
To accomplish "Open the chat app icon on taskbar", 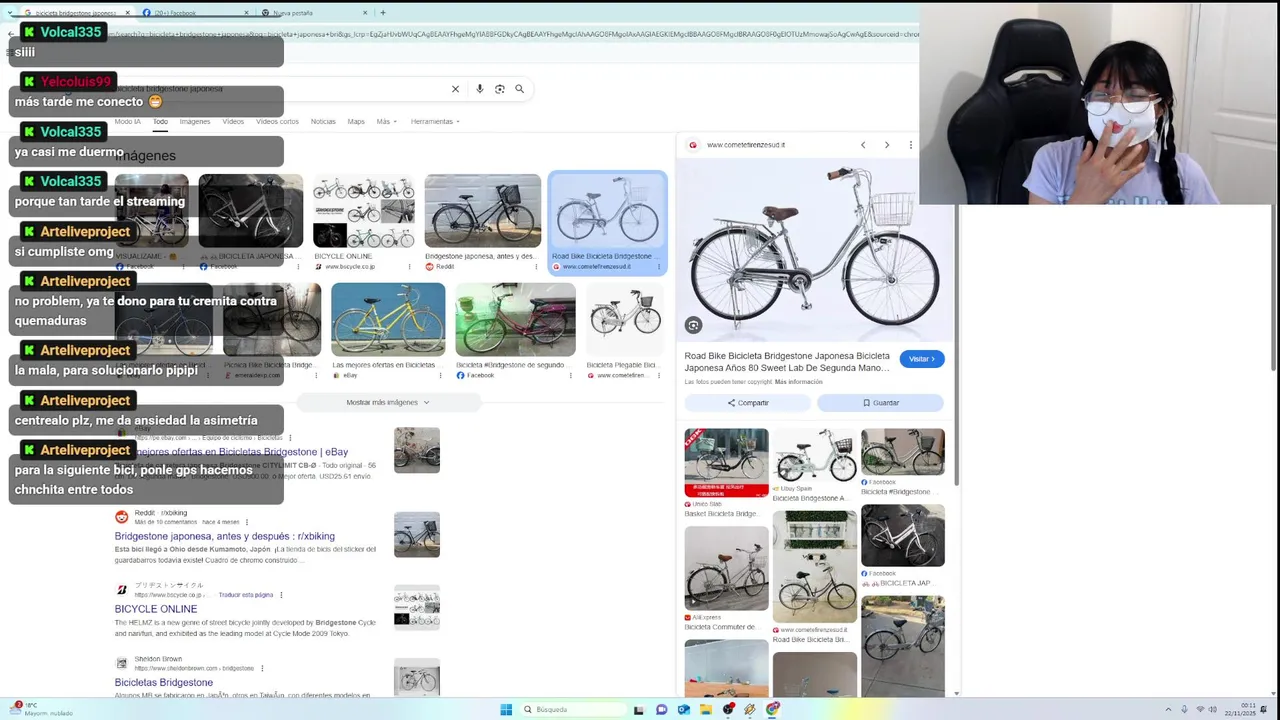I will pyautogui.click(x=661, y=710).
